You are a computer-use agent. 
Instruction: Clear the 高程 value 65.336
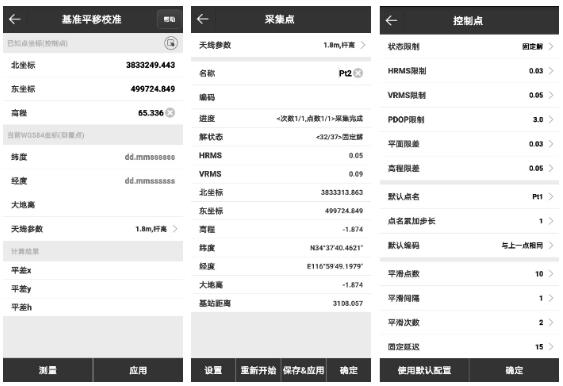point(170,113)
